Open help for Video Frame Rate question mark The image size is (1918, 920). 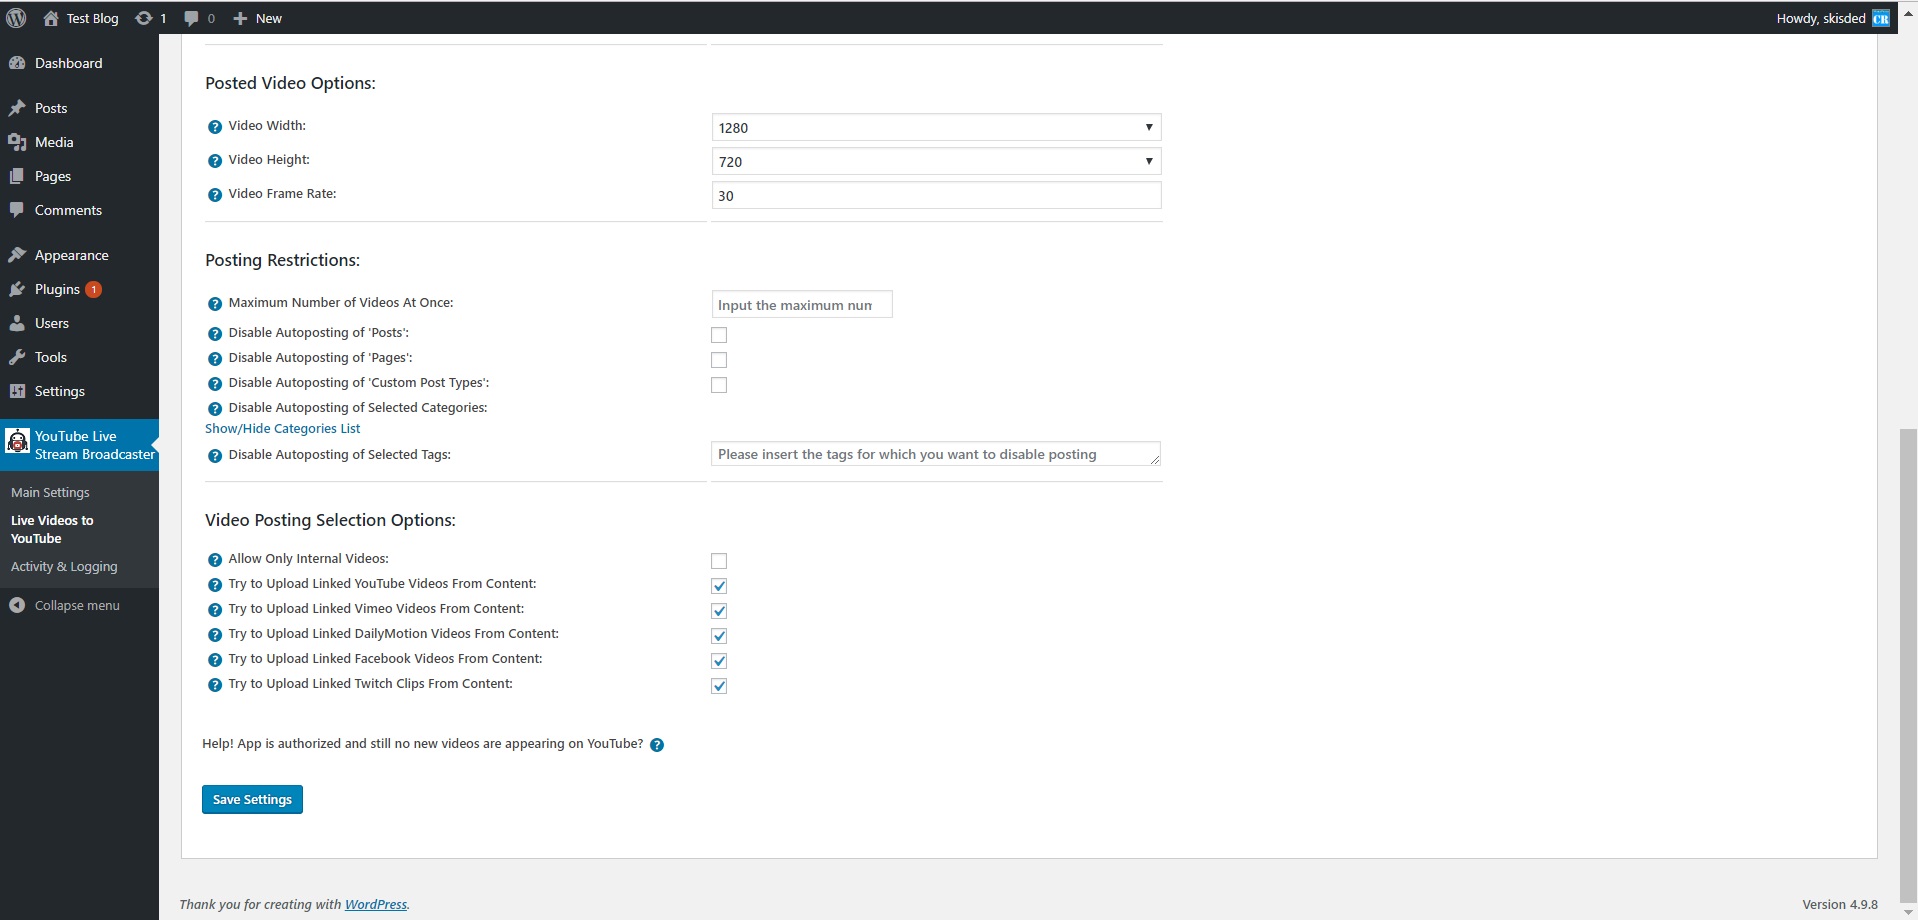tap(213, 195)
